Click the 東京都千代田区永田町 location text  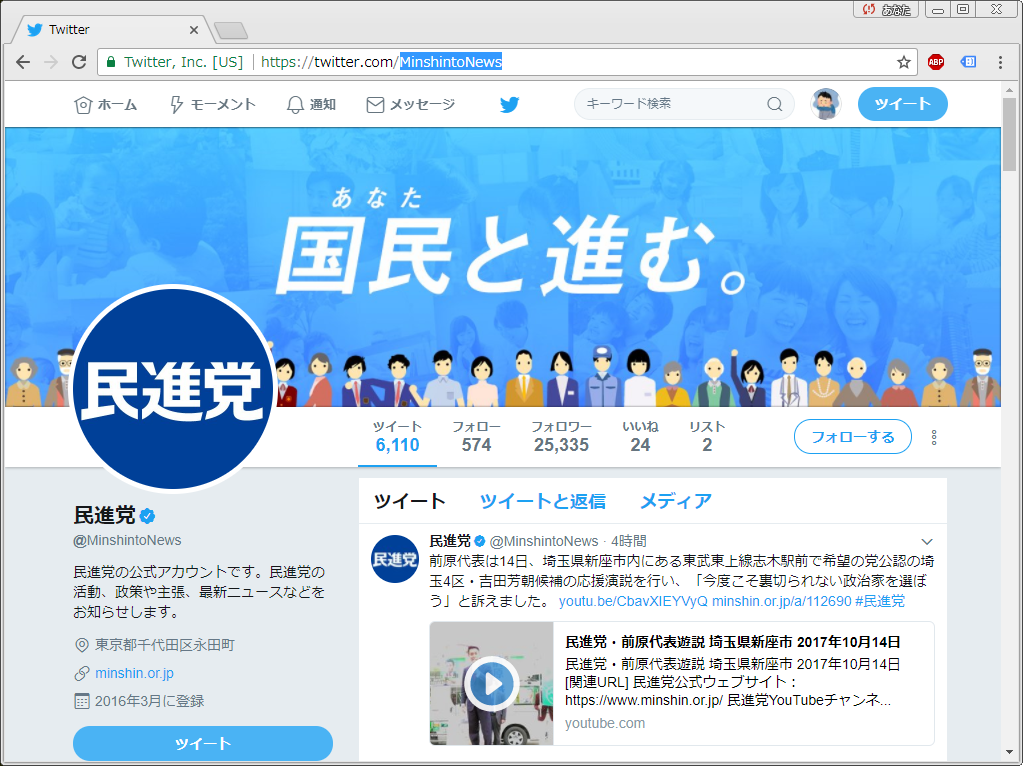click(164, 645)
